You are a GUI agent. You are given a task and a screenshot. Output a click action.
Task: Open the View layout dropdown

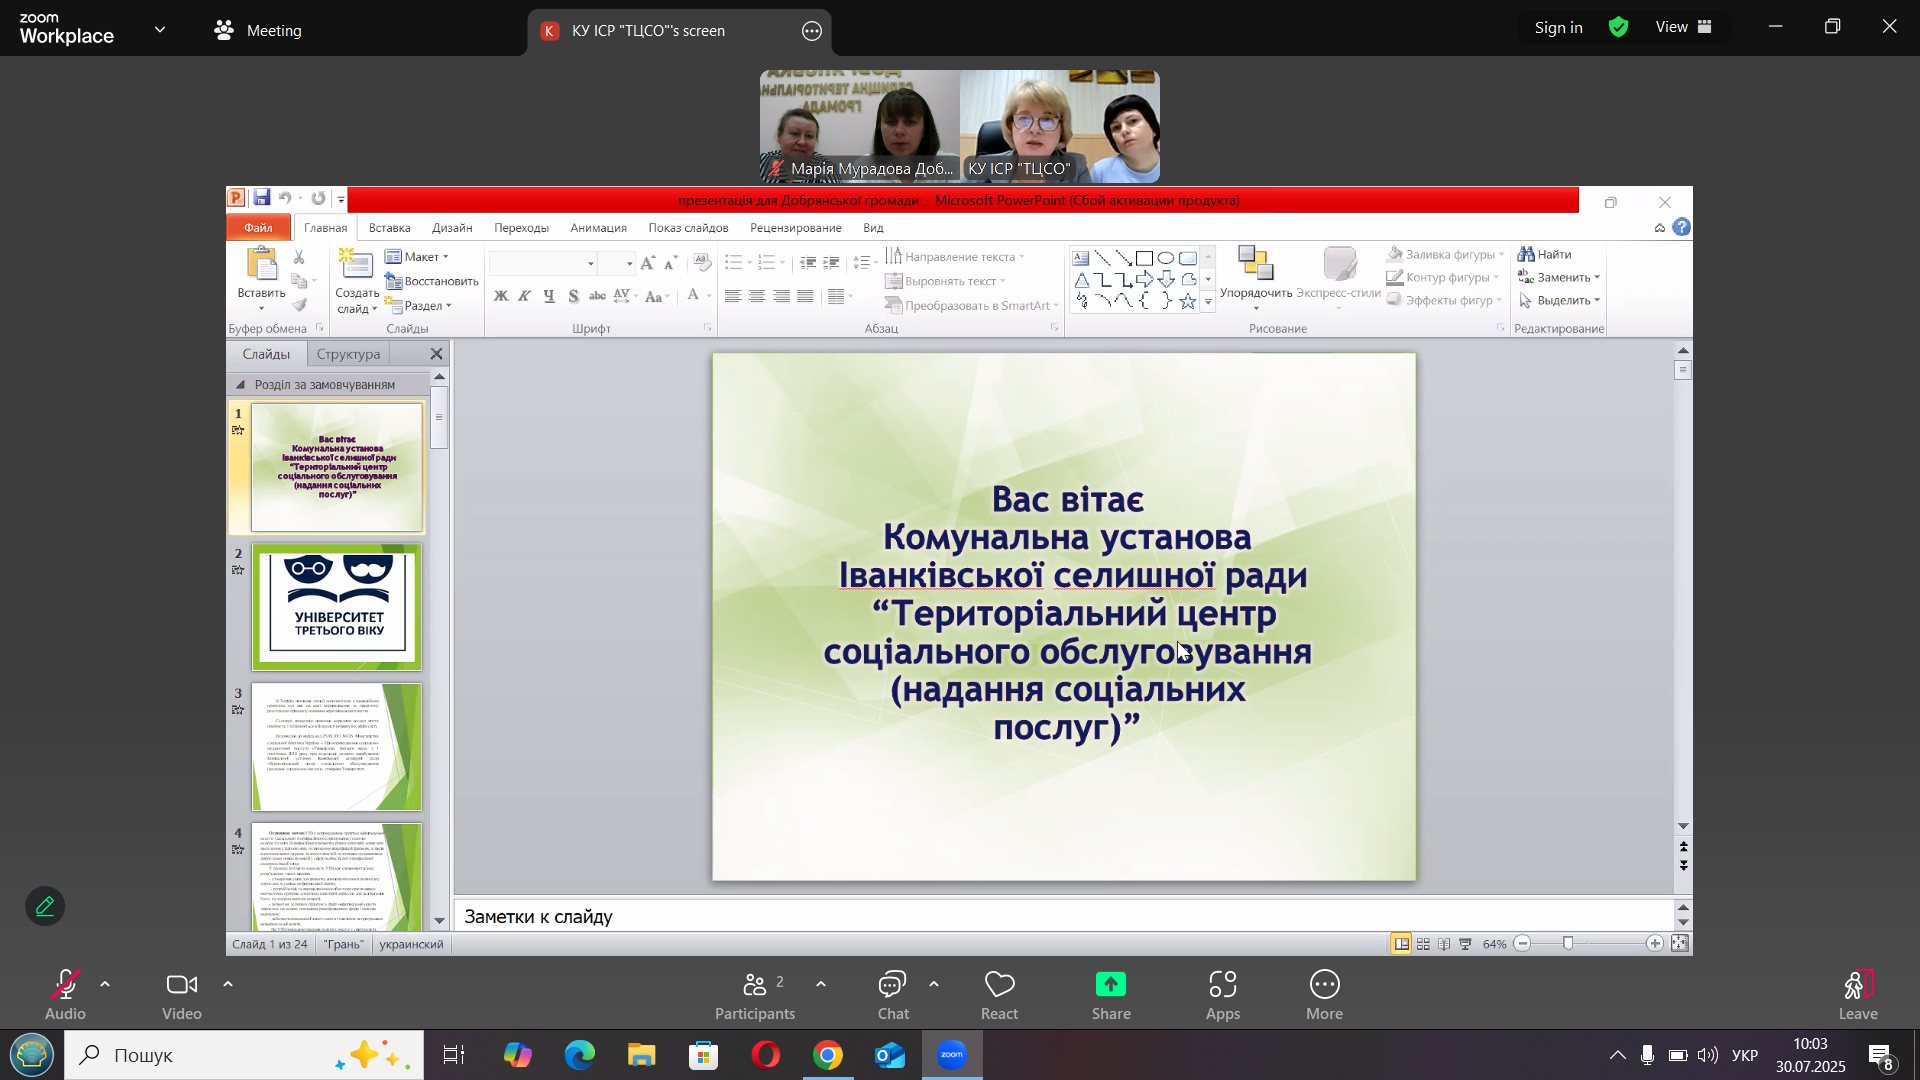point(1684,28)
